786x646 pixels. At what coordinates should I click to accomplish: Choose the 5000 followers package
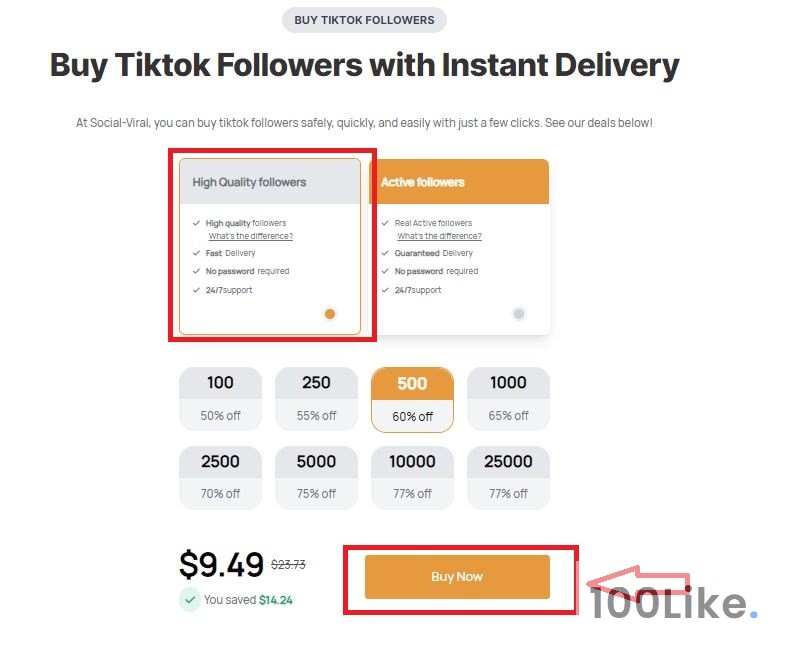316,476
